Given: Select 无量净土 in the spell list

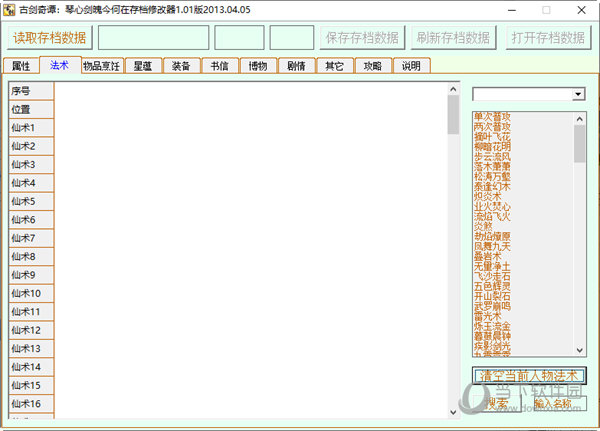Looking at the screenshot, I should click(x=492, y=266).
